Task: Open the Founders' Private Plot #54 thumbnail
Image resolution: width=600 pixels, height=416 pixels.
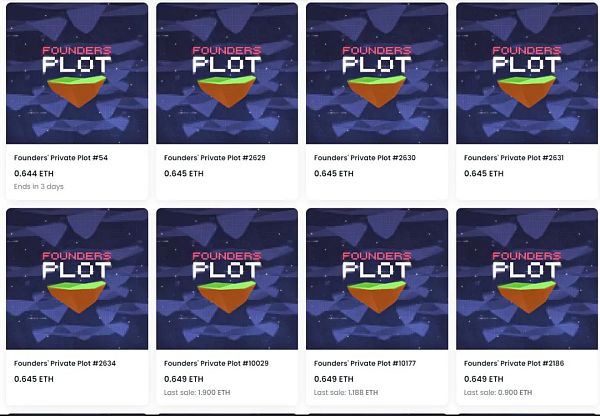Action: 76,74
